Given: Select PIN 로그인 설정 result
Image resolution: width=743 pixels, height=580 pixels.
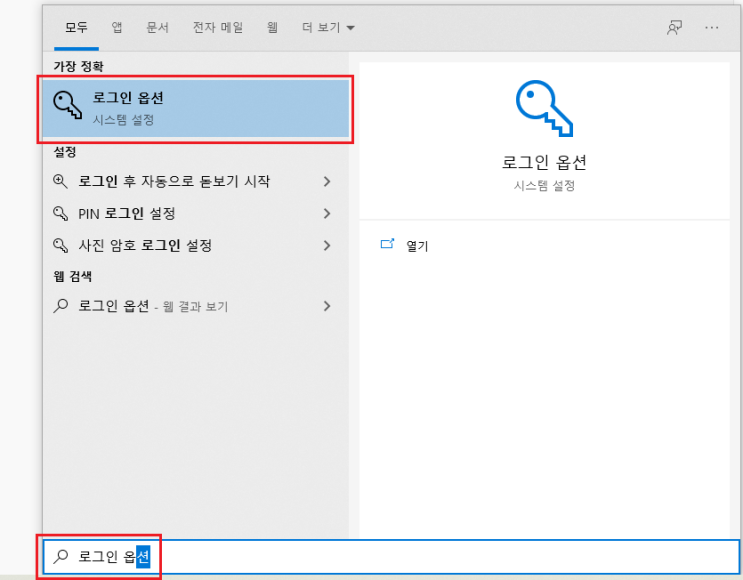Looking at the screenshot, I should point(196,214).
